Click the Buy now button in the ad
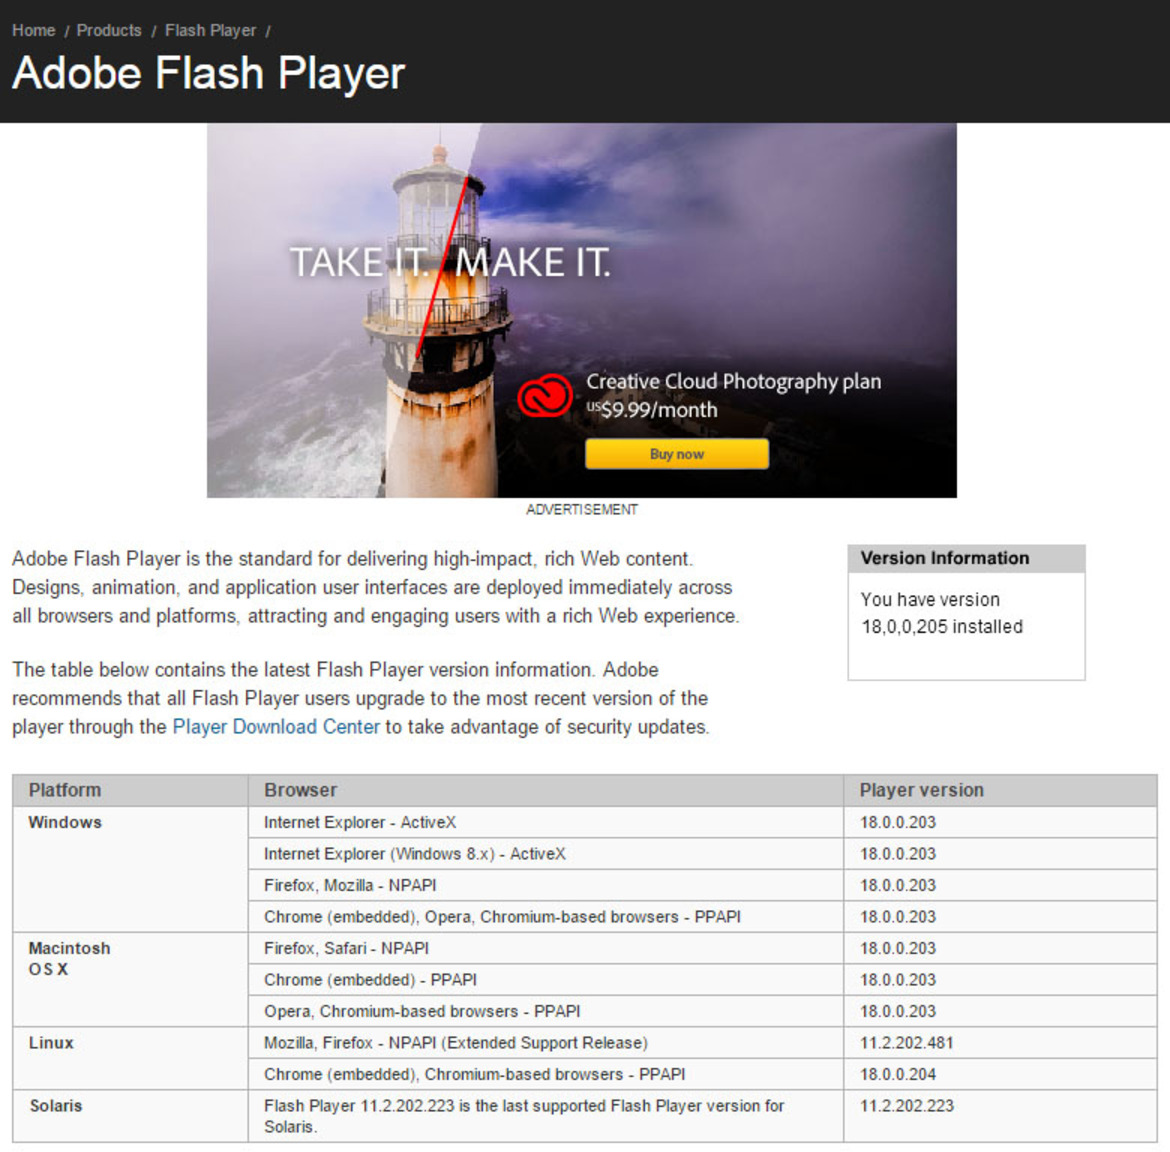1170x1152 pixels. click(677, 454)
